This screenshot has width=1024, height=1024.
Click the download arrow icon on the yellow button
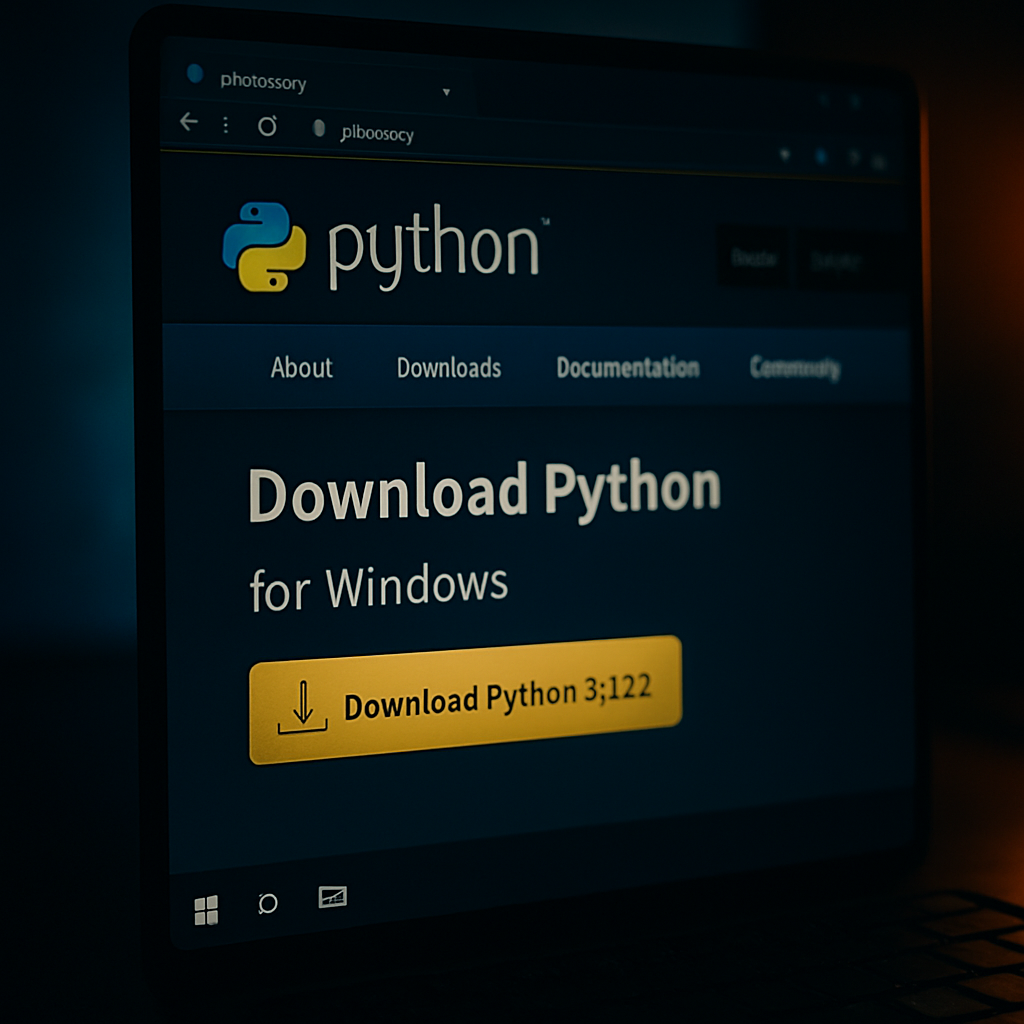click(x=305, y=704)
